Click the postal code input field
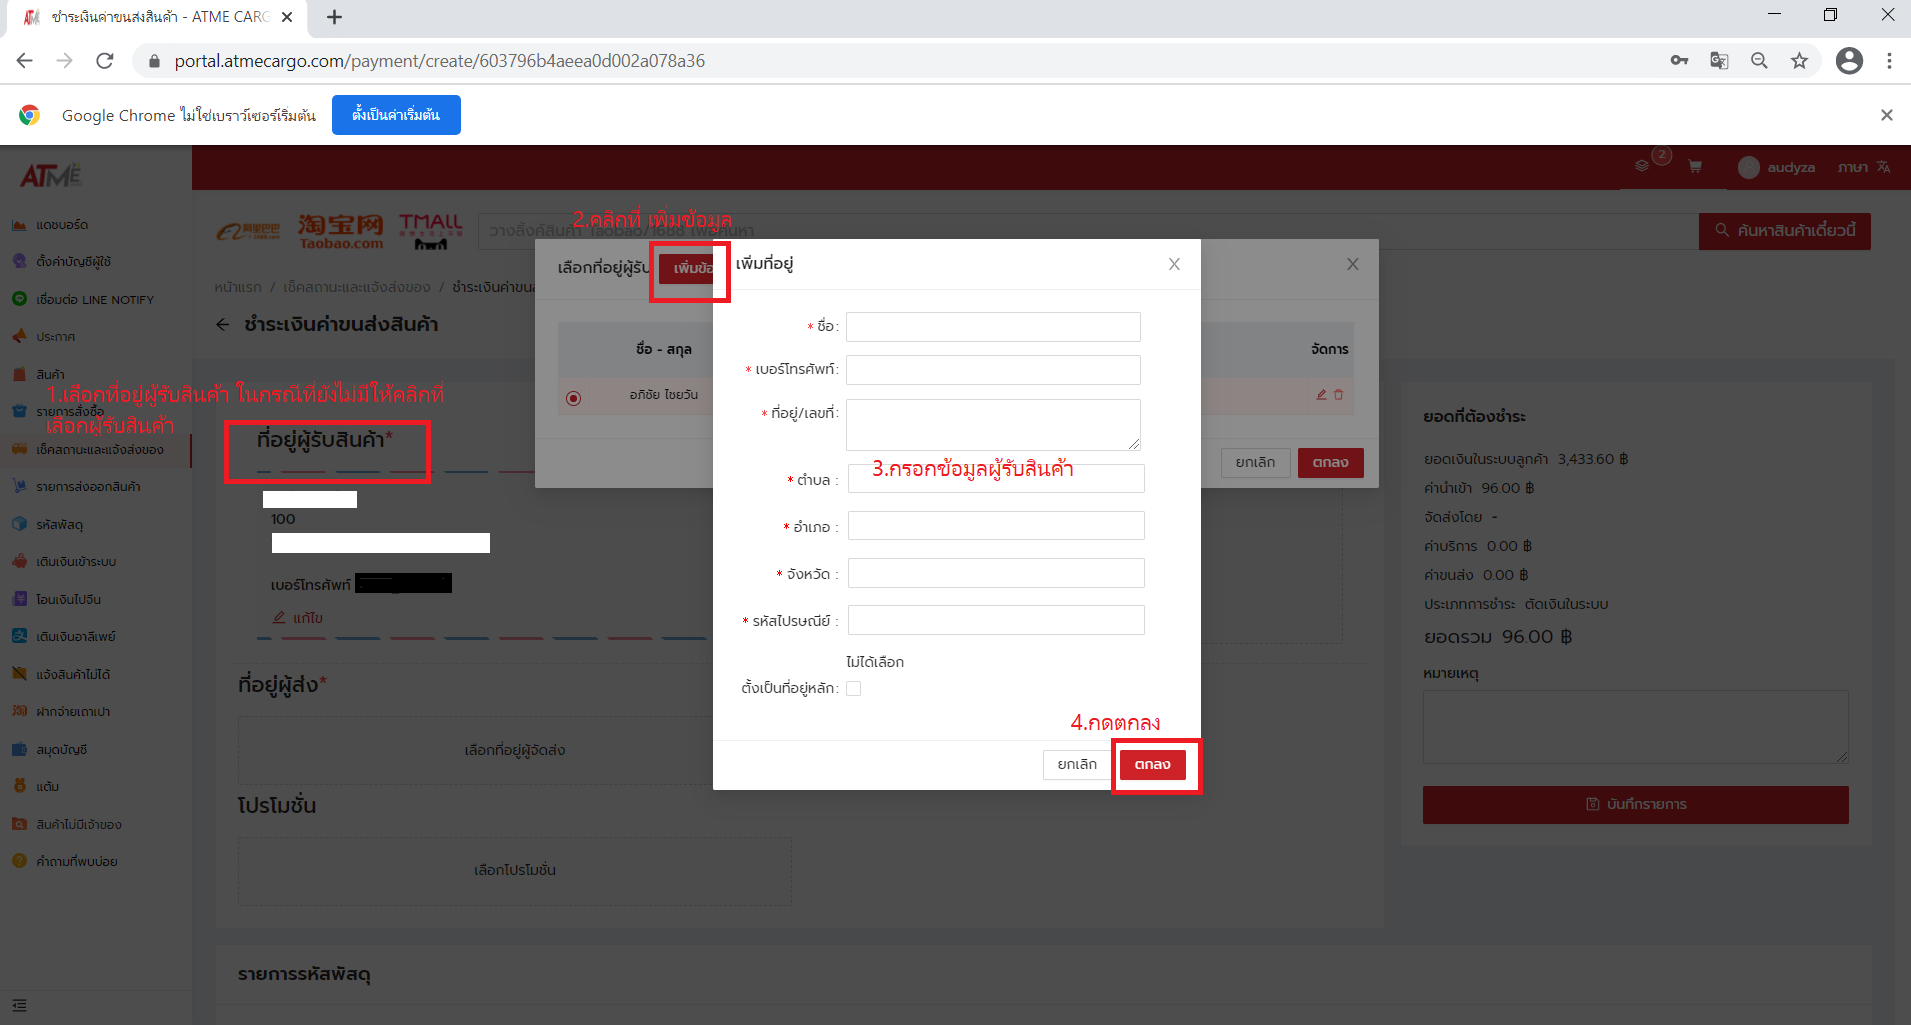 coord(995,620)
